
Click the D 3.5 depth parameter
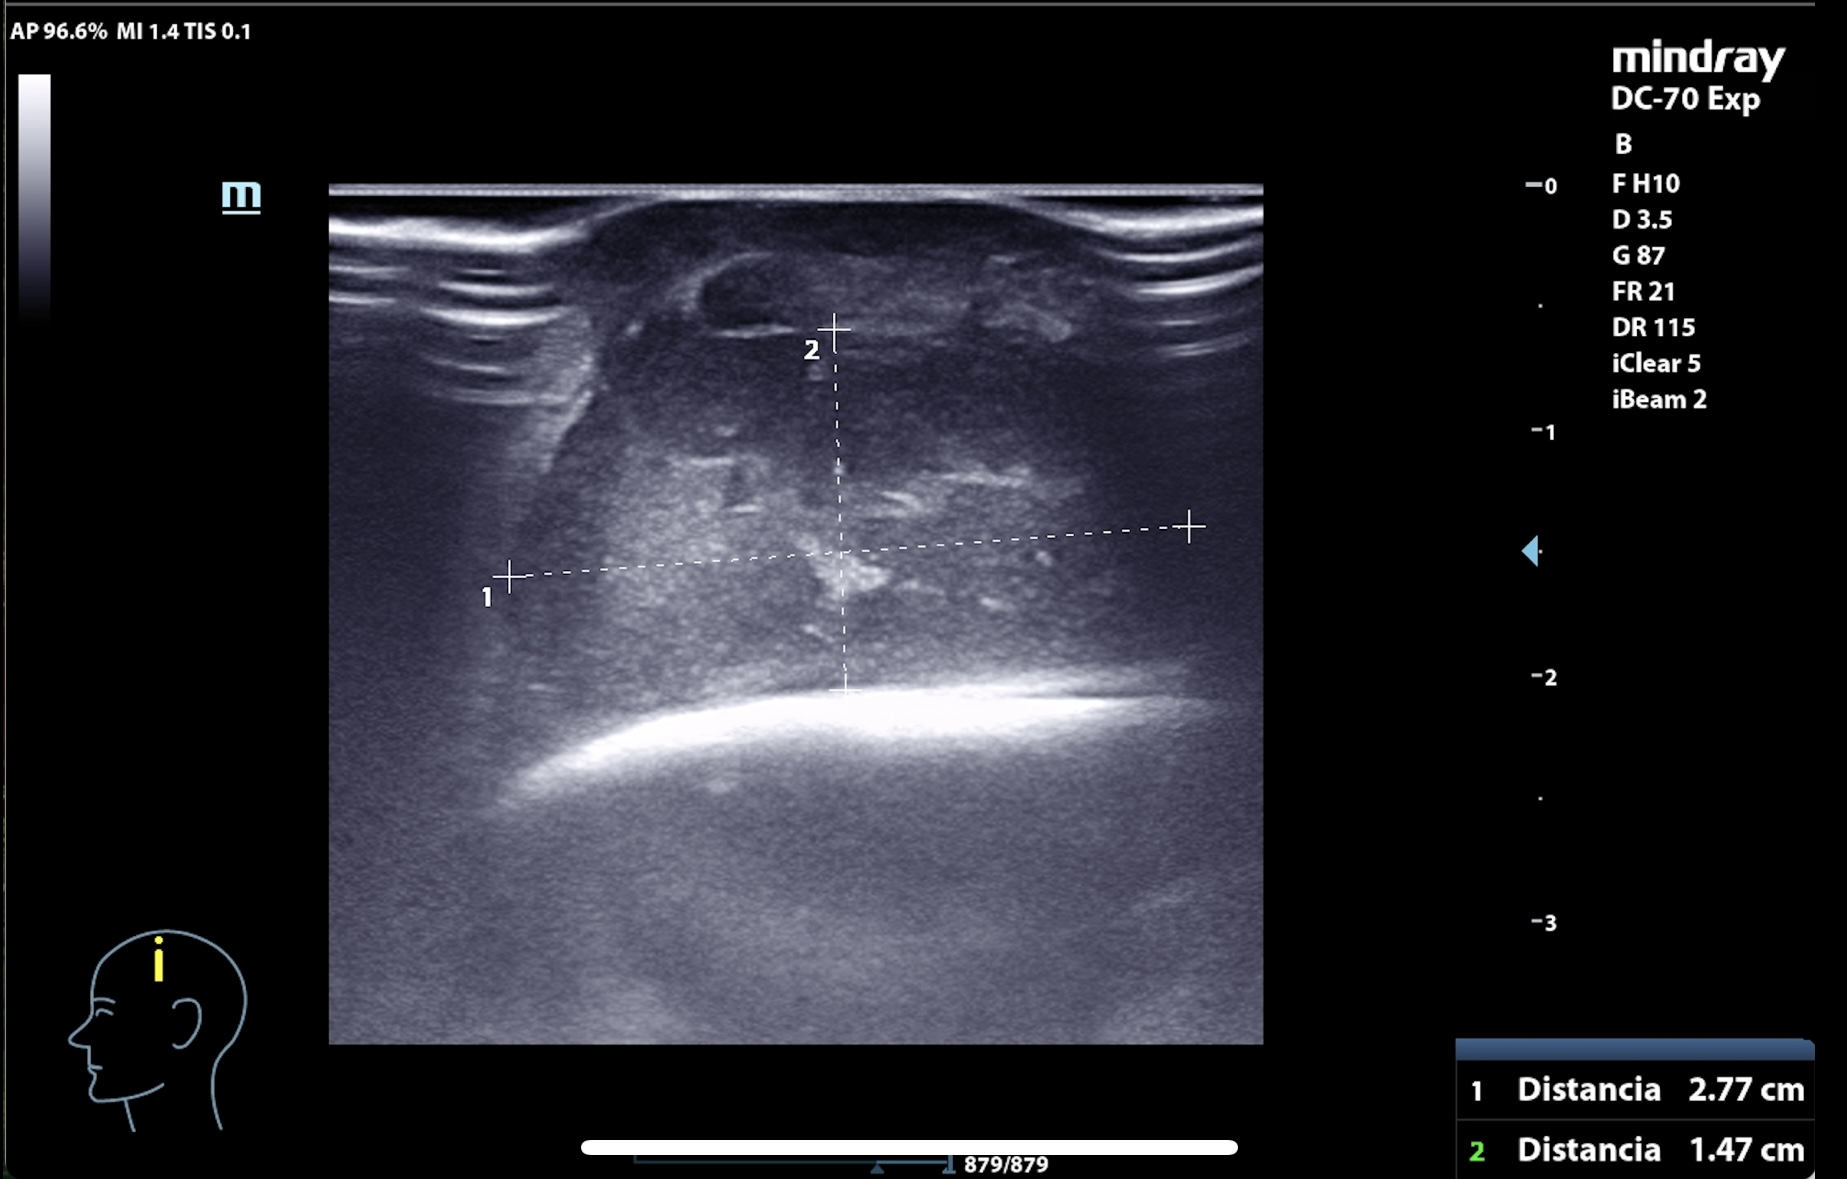point(1641,220)
